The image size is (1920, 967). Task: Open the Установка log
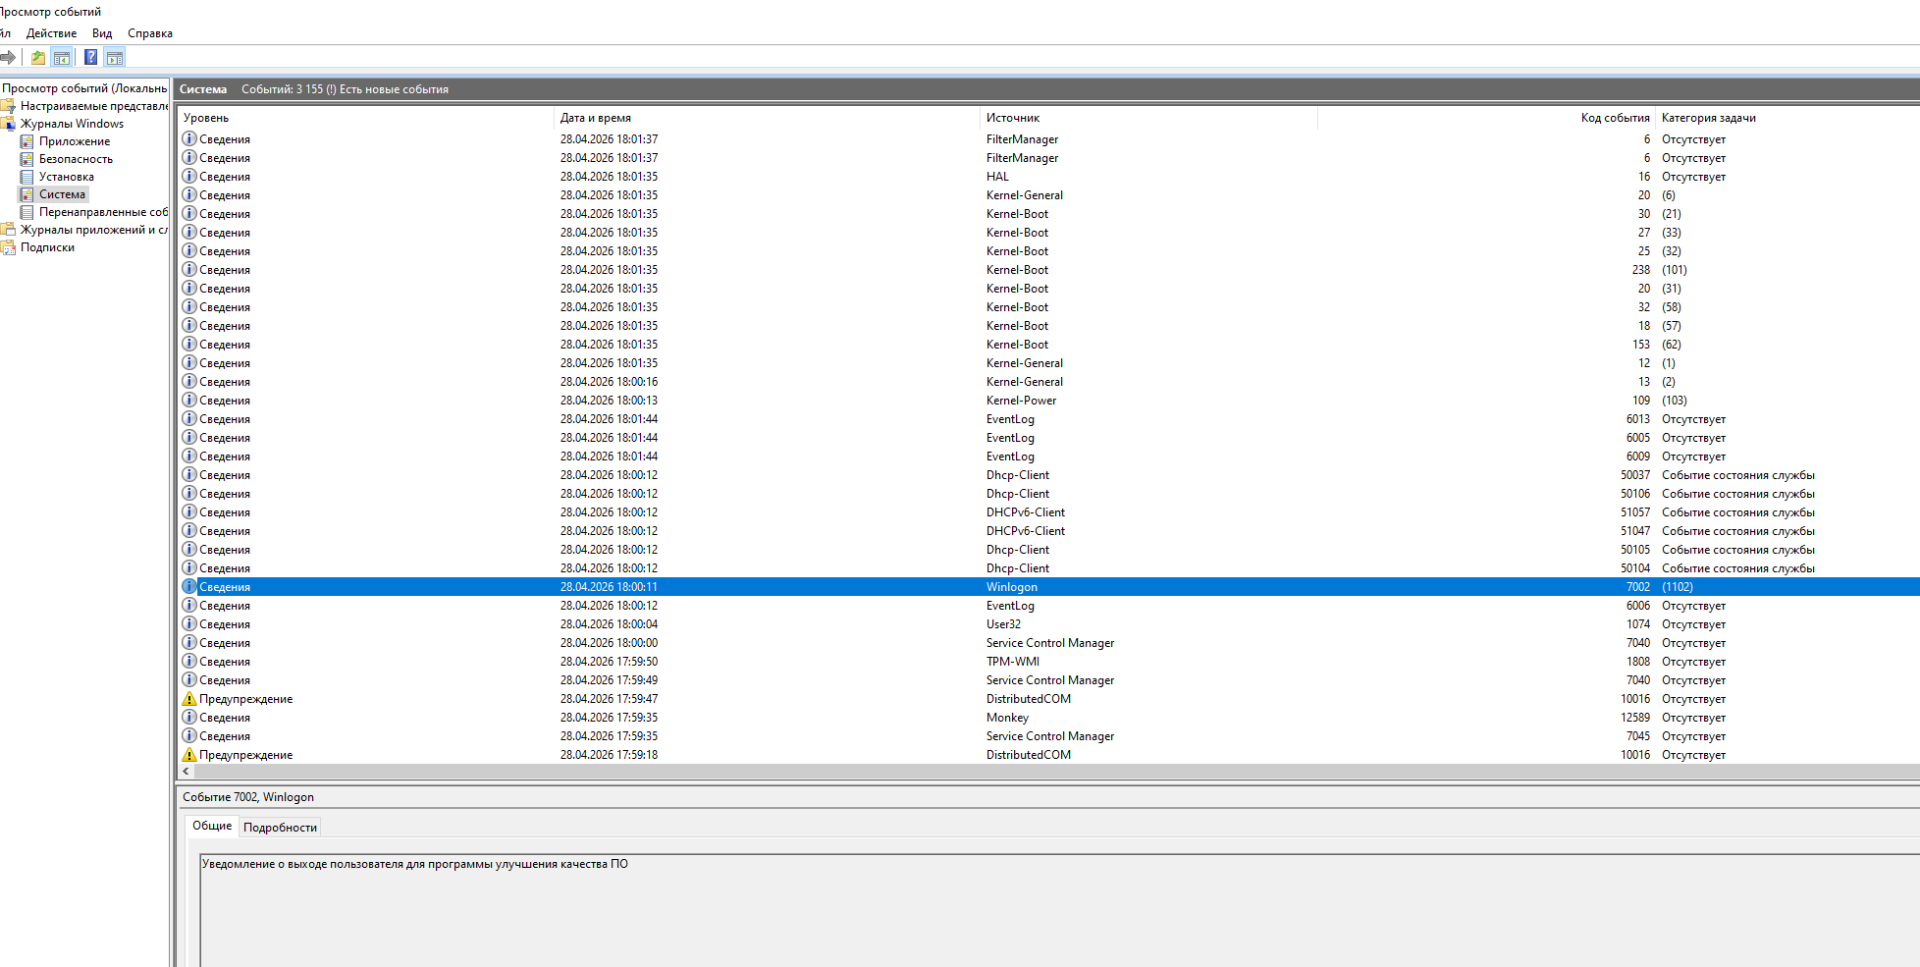66,177
